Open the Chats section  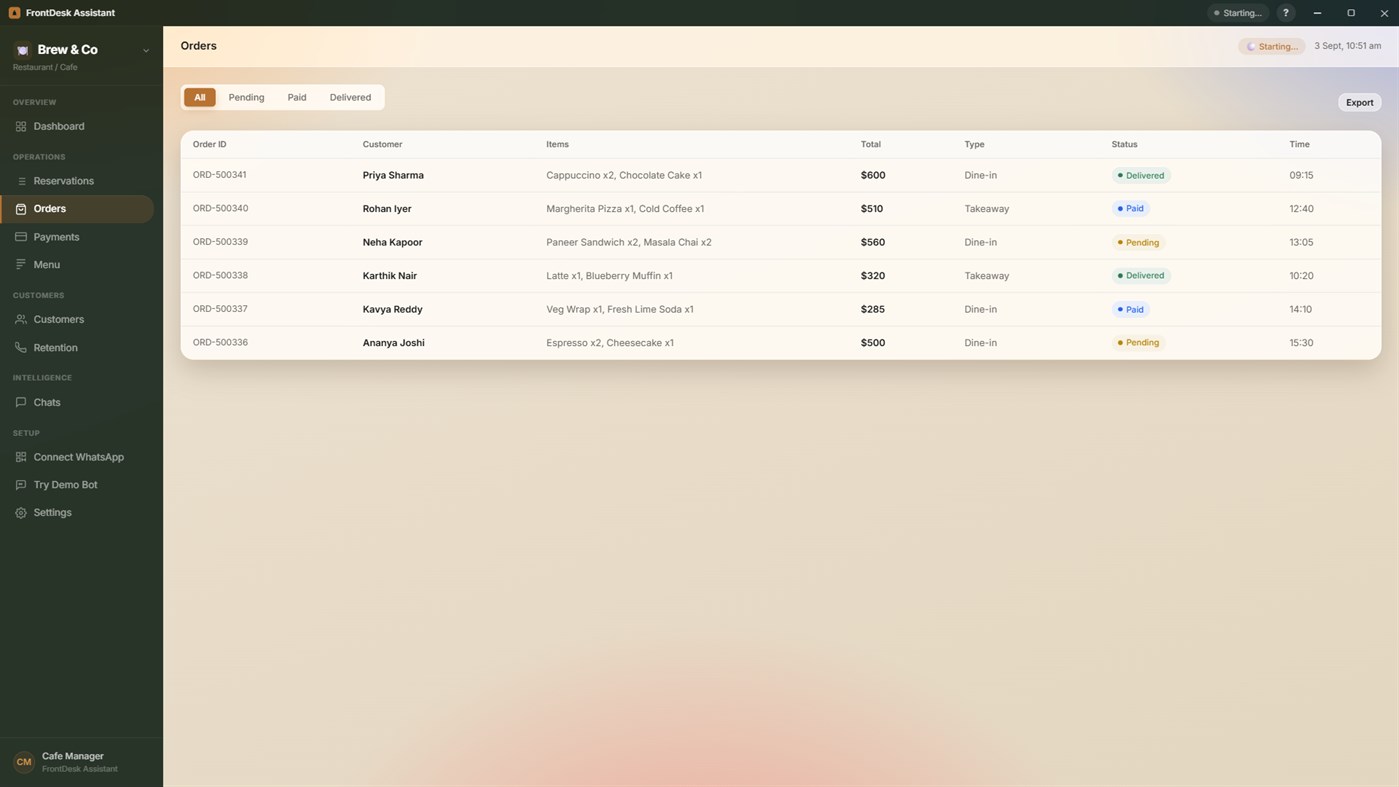pos(77,403)
